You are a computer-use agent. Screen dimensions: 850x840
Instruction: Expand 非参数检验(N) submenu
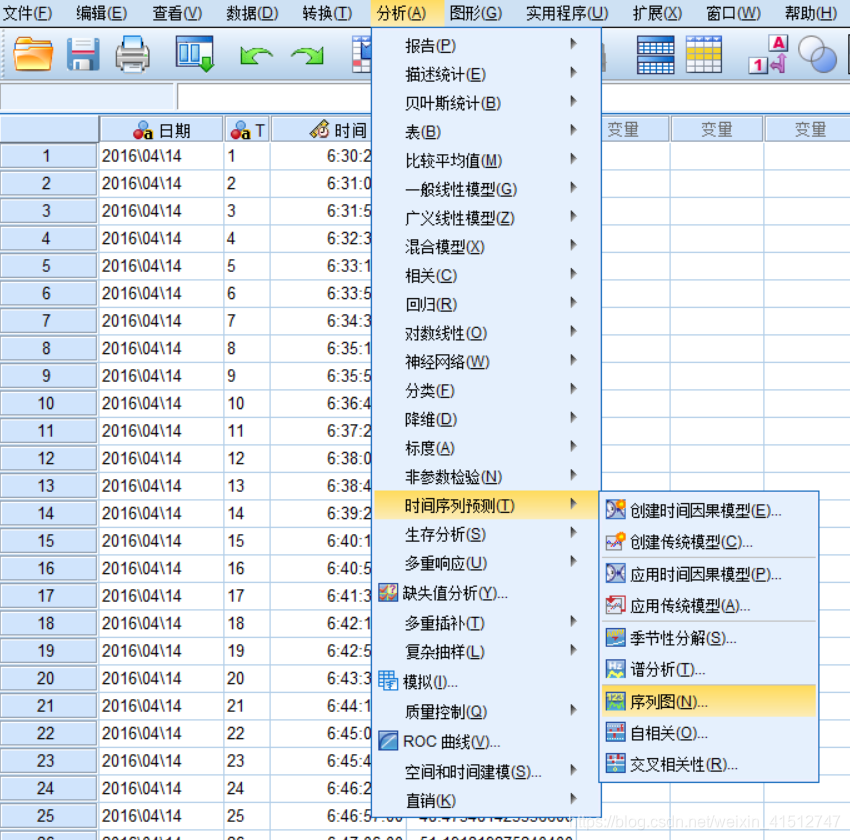coord(487,476)
